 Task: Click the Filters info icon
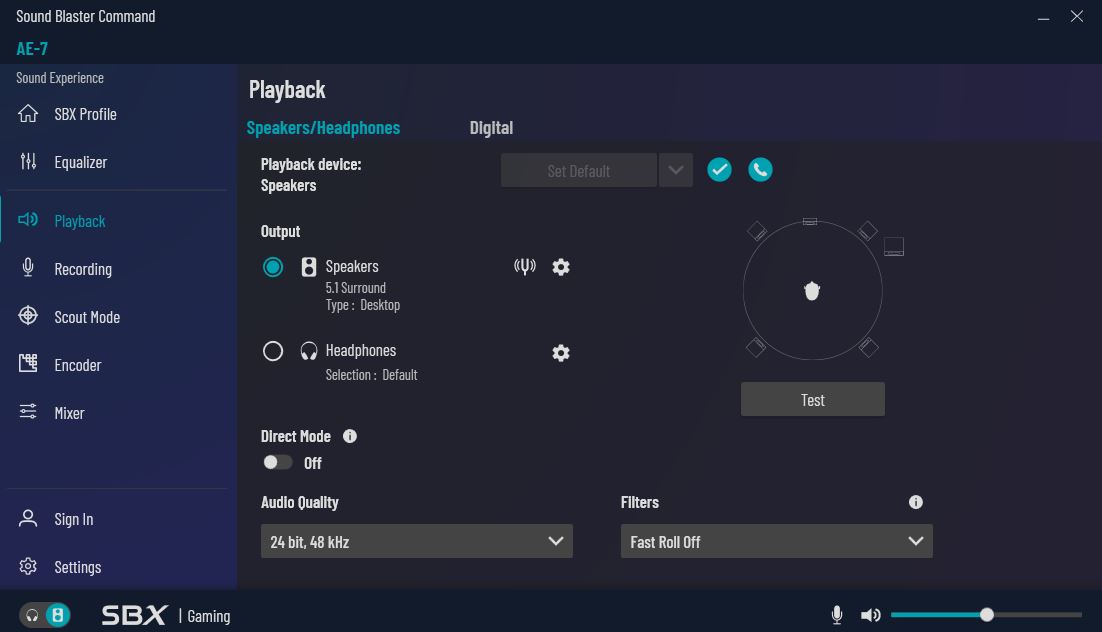pyautogui.click(x=916, y=502)
